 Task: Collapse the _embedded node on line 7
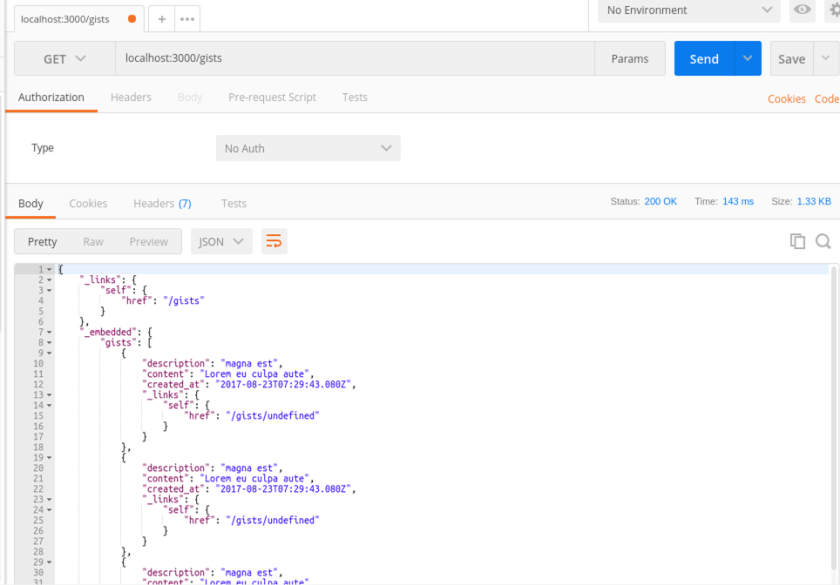pos(49,332)
